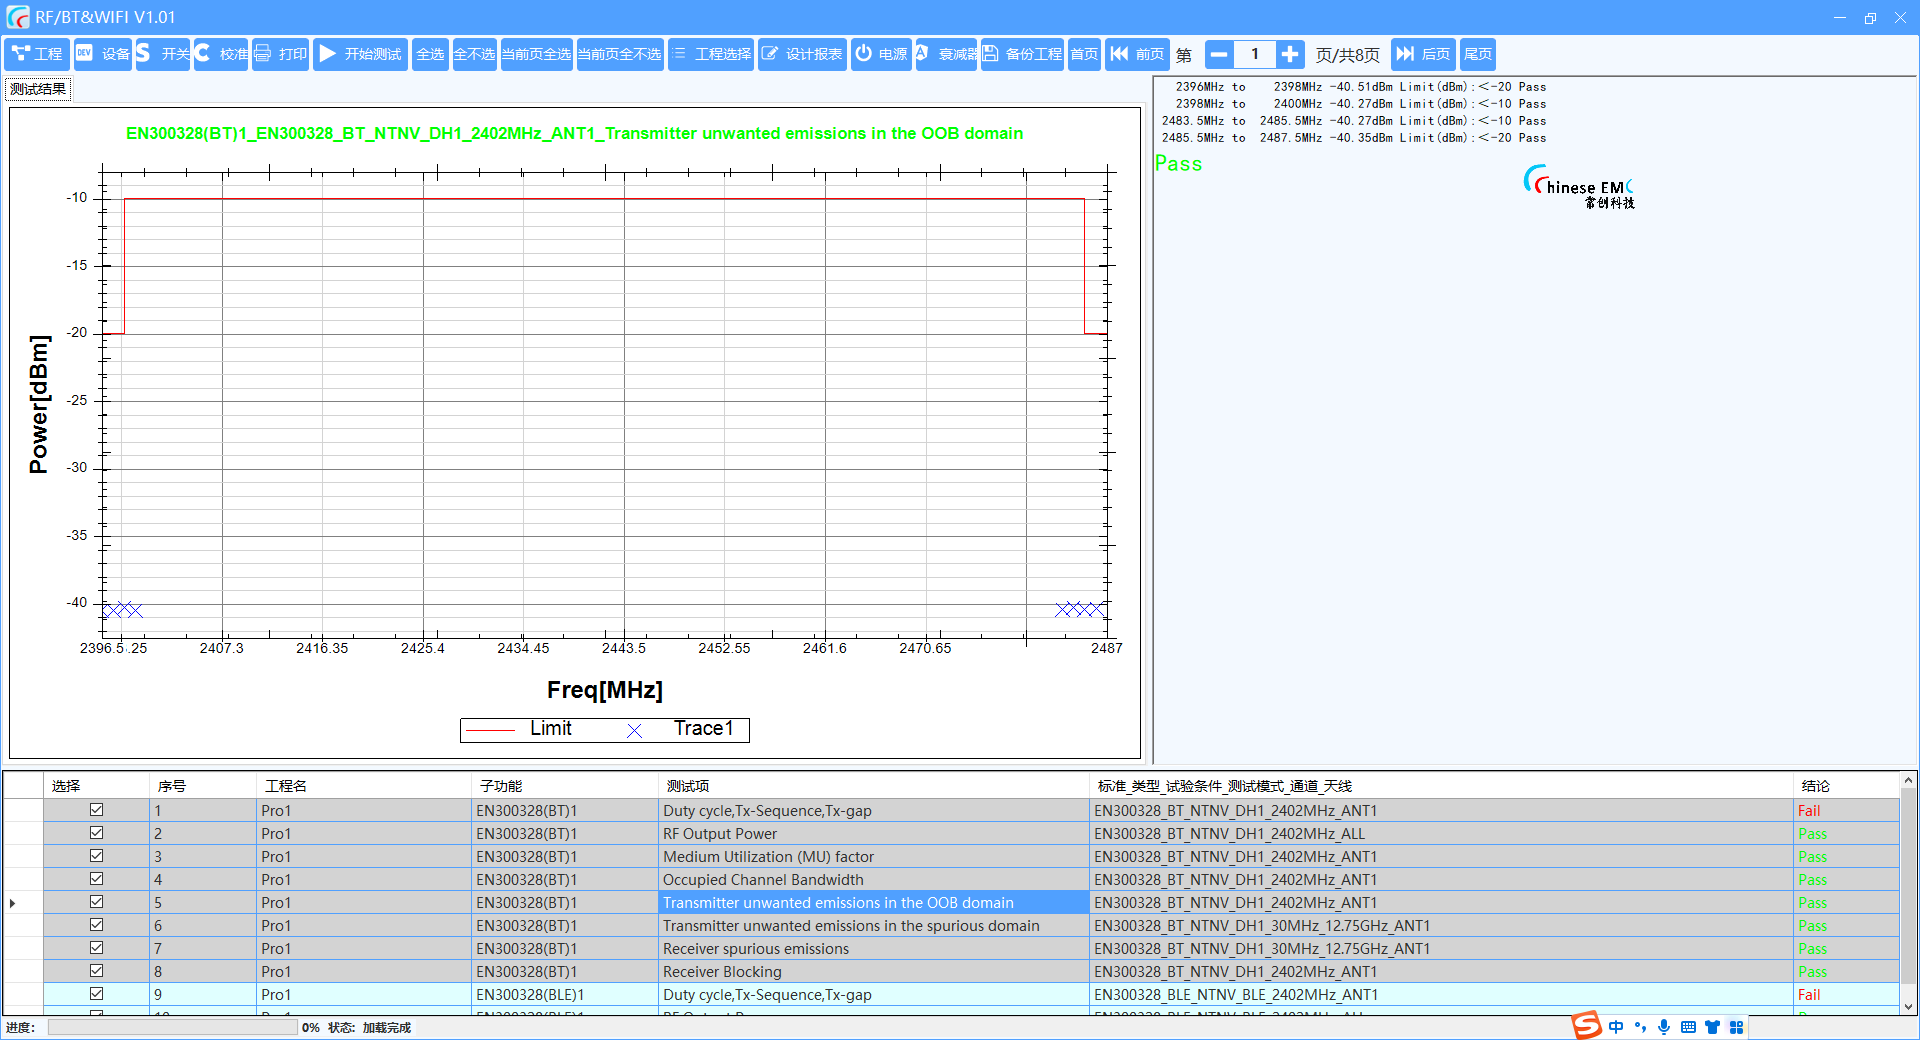This screenshot has height=1040, width=1920.
Task: Click the 'EN300328(BLE)1' sub-function cell
Action: 564,995
